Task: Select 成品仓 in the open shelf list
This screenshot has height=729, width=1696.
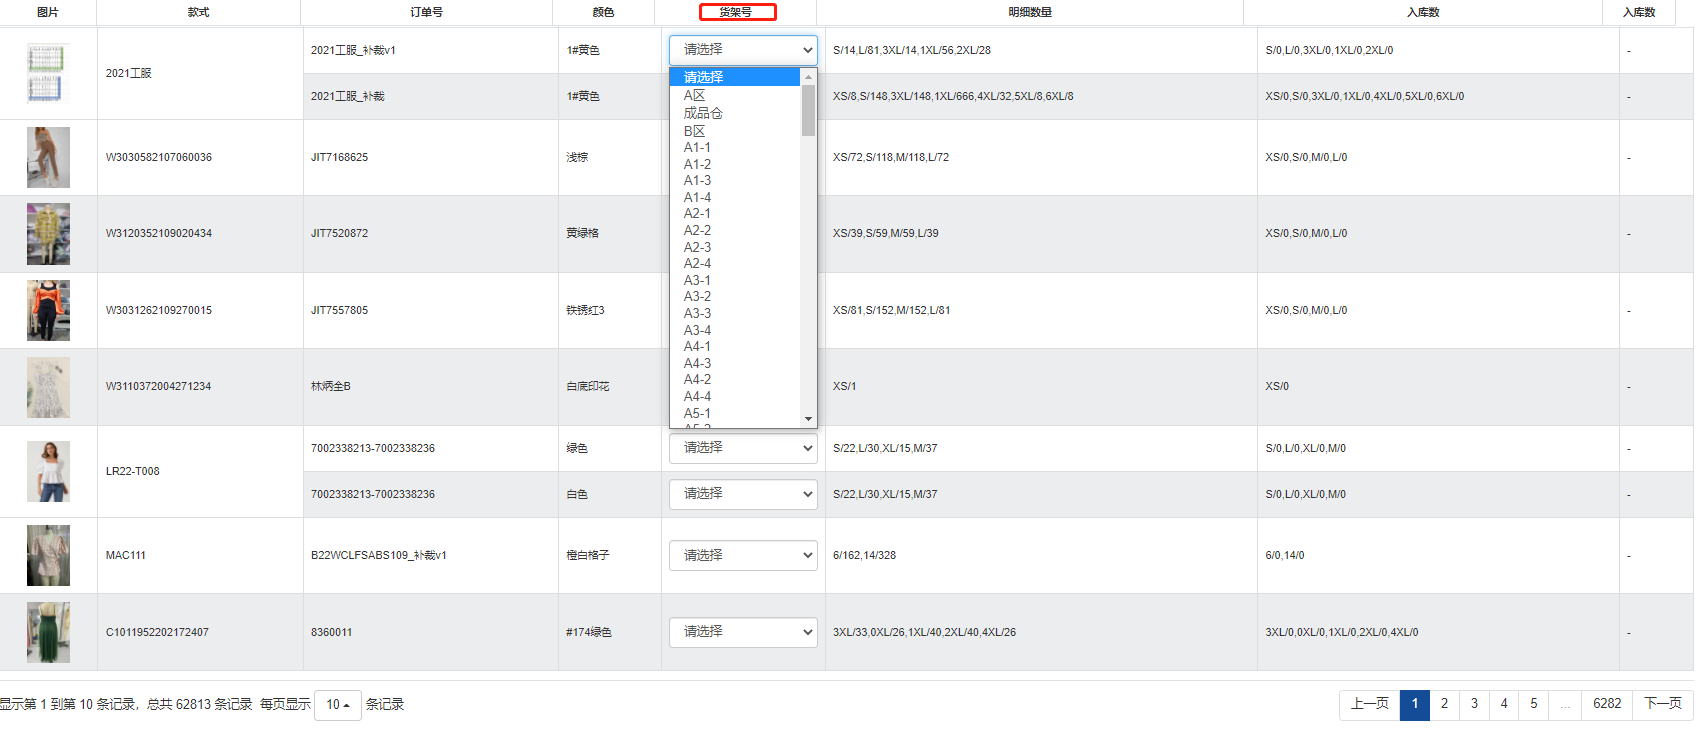Action: click(703, 113)
